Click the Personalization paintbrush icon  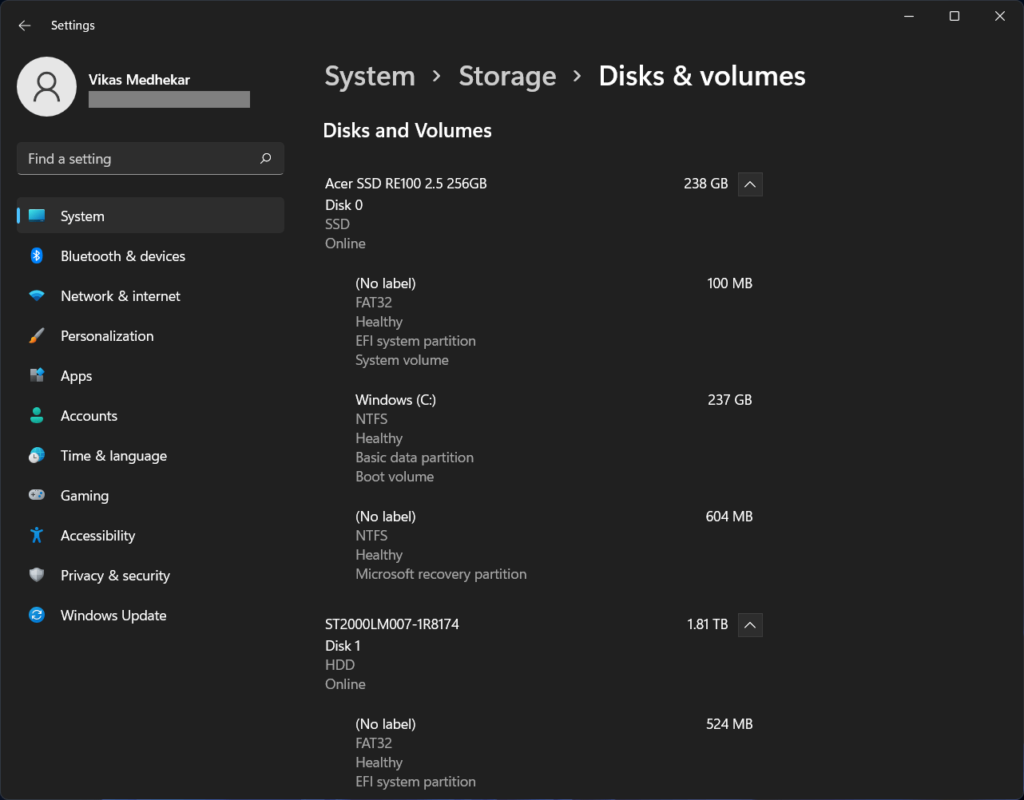coord(37,336)
